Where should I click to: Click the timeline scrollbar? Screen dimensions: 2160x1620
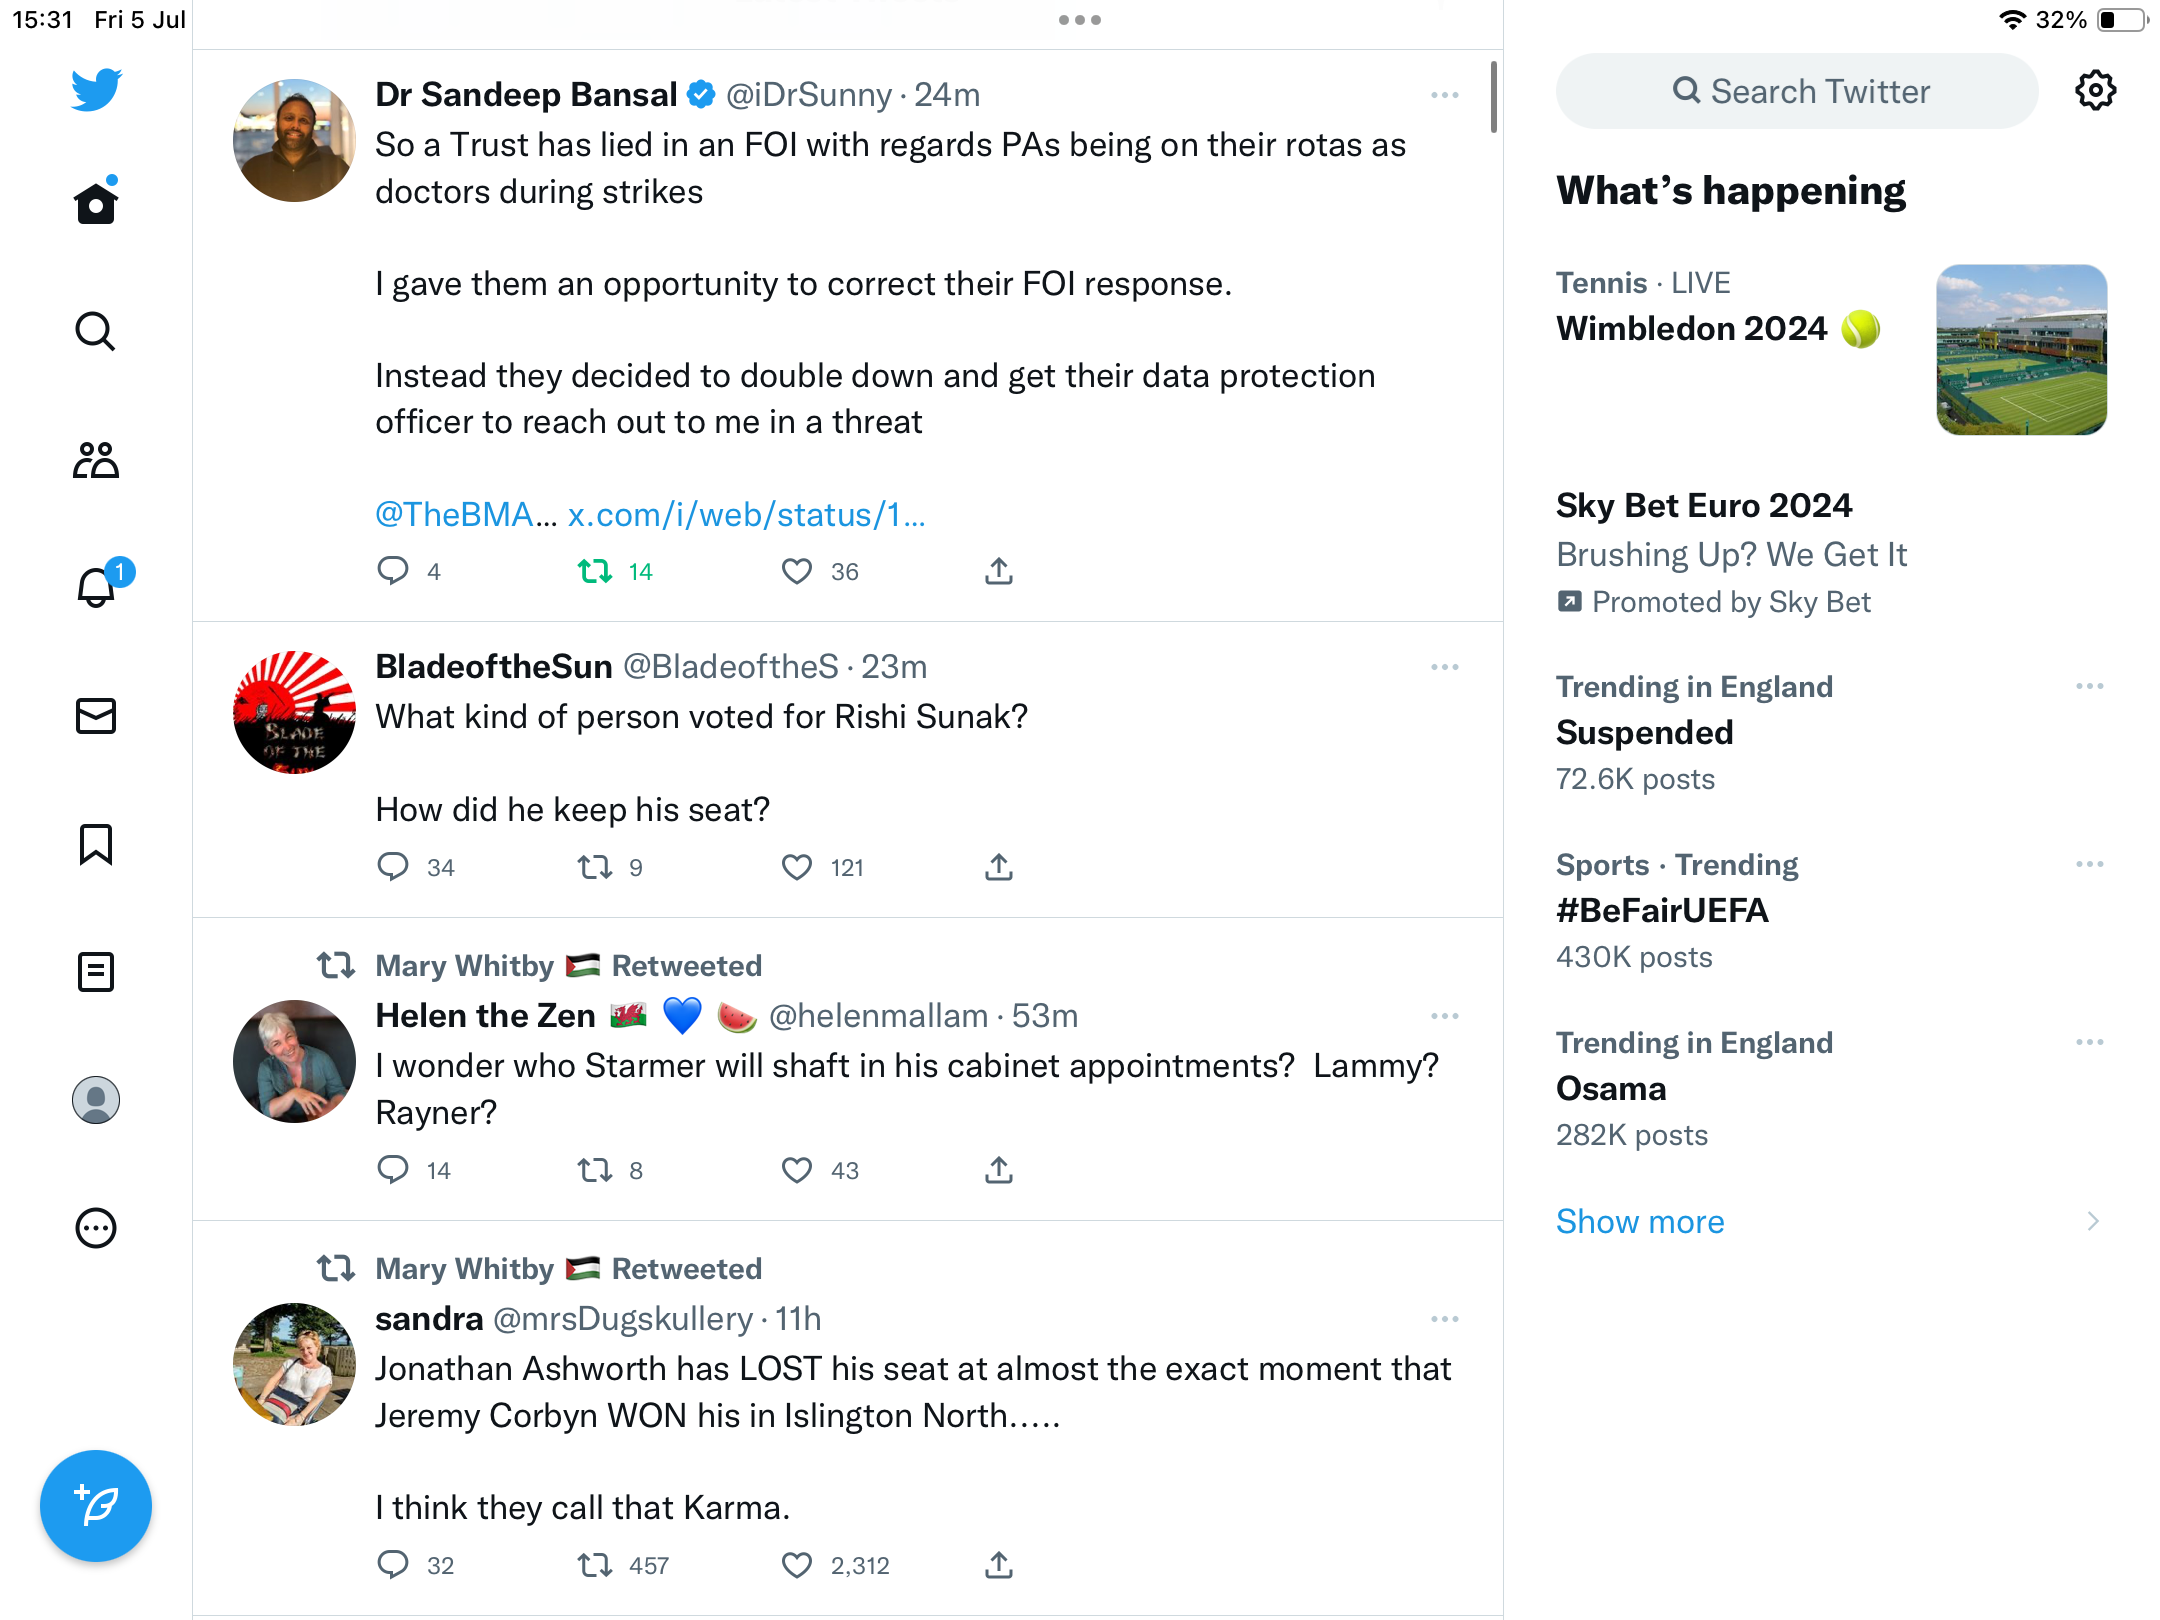coord(1493,97)
